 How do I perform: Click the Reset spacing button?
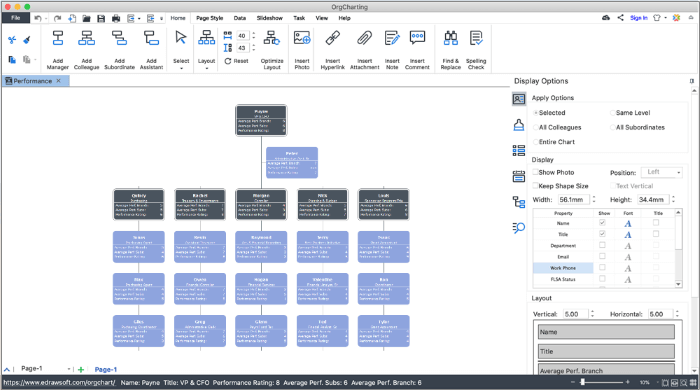(236, 61)
